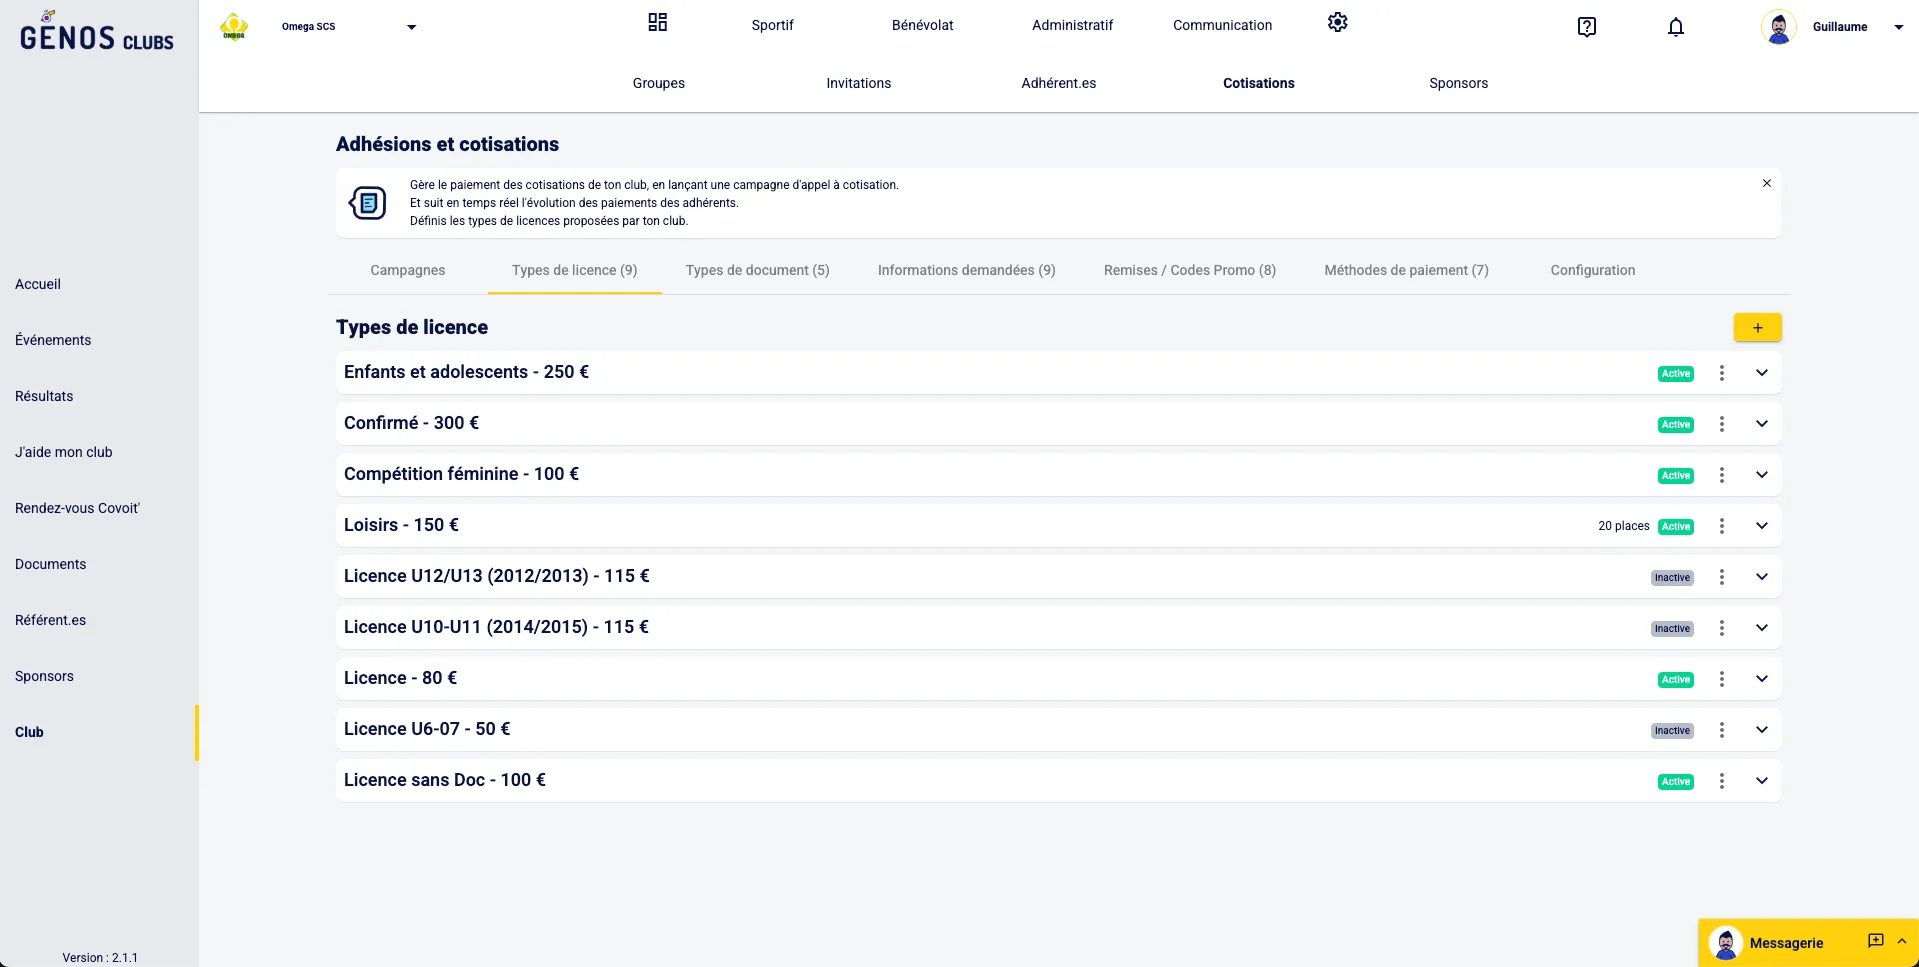Open the dashboard grid icon

(x=657, y=23)
